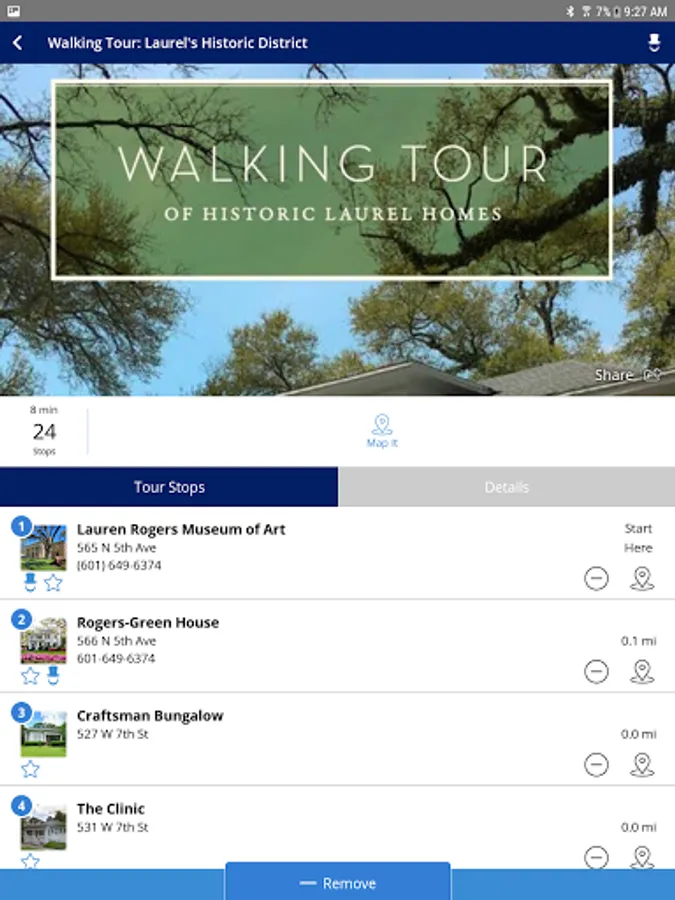Select the Tour Stops tab

click(x=169, y=487)
